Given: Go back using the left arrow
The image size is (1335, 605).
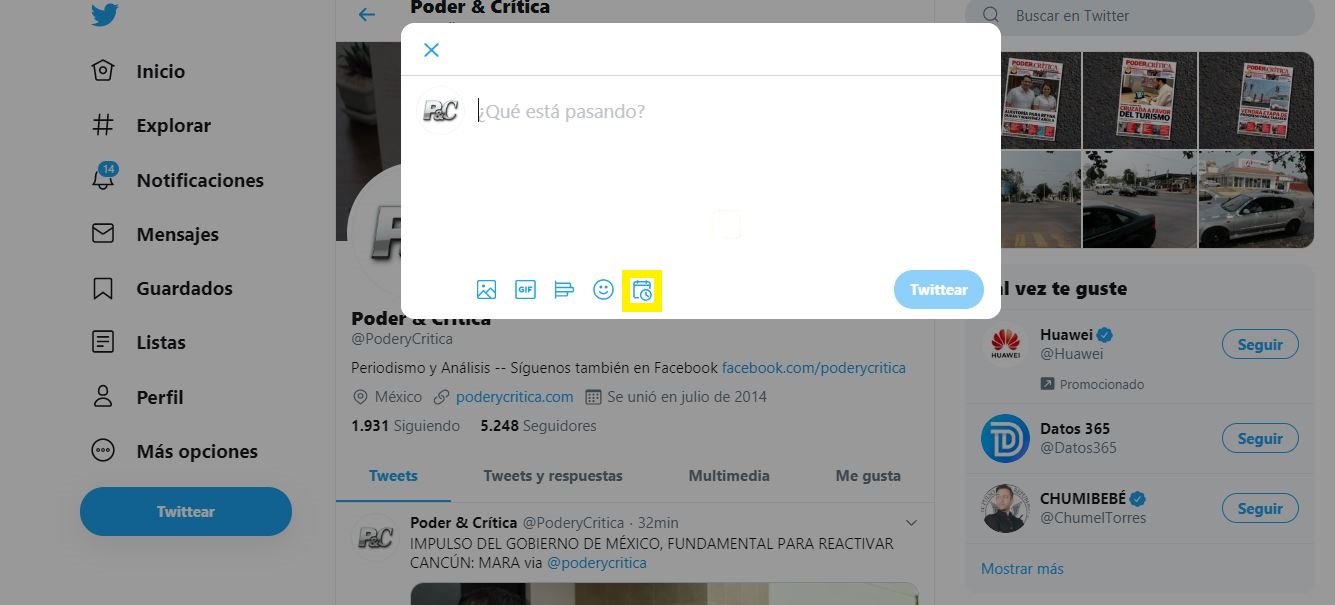Looking at the screenshot, I should coord(367,14).
